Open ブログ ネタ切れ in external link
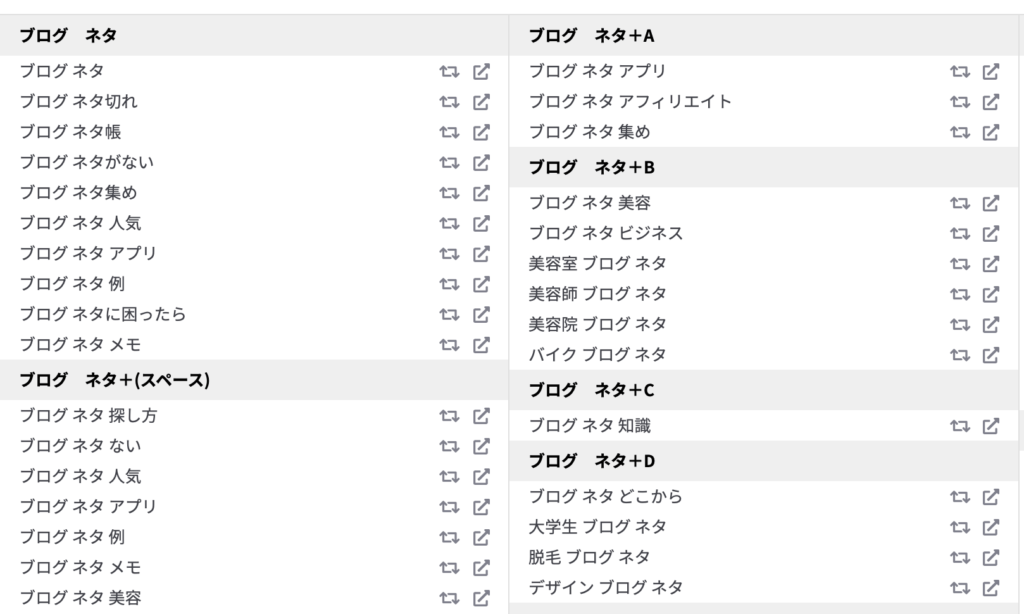Screen dimensions: 1024x614 [481, 102]
